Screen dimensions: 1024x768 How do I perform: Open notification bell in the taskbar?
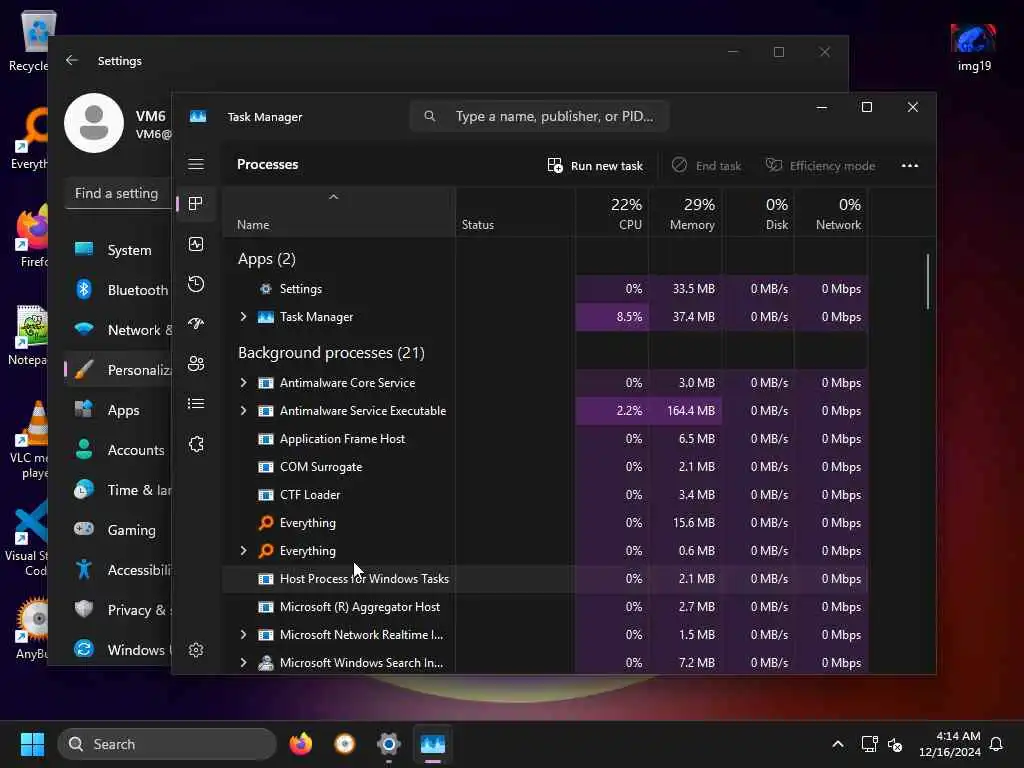(996, 744)
